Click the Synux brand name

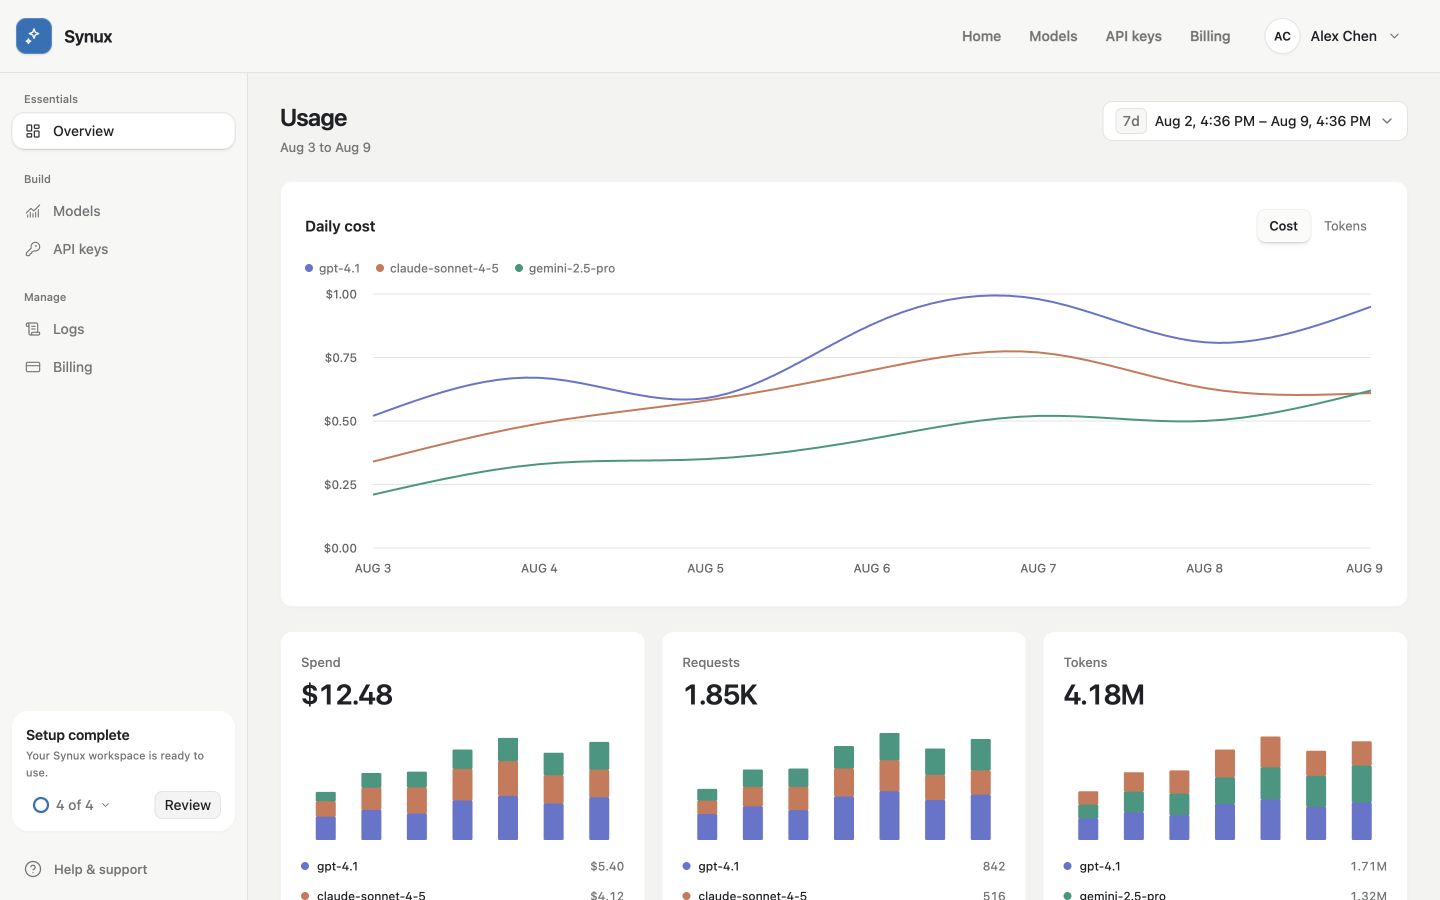pyautogui.click(x=88, y=36)
